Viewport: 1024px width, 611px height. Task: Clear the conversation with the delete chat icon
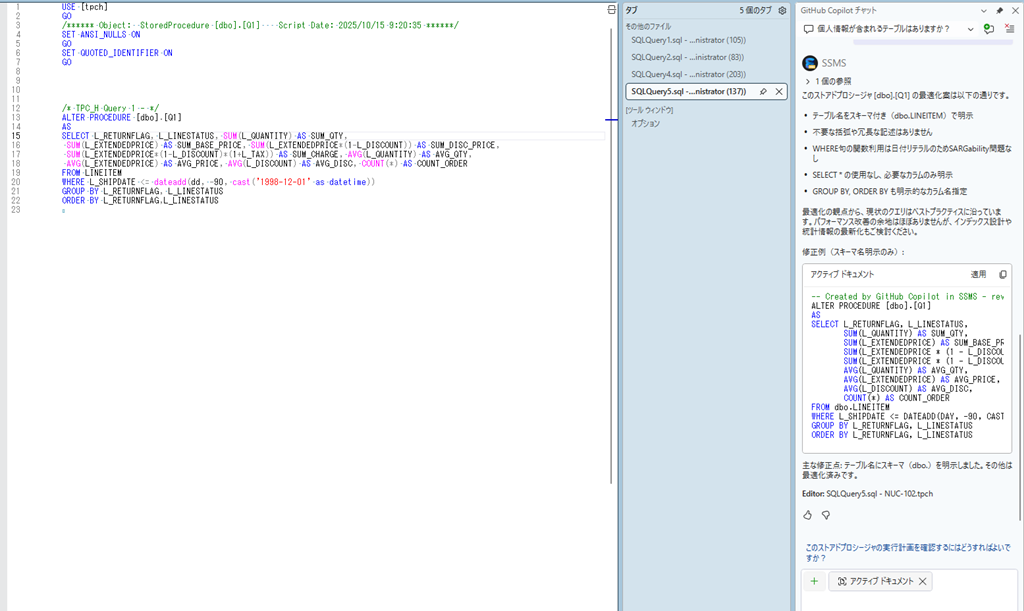click(1010, 29)
